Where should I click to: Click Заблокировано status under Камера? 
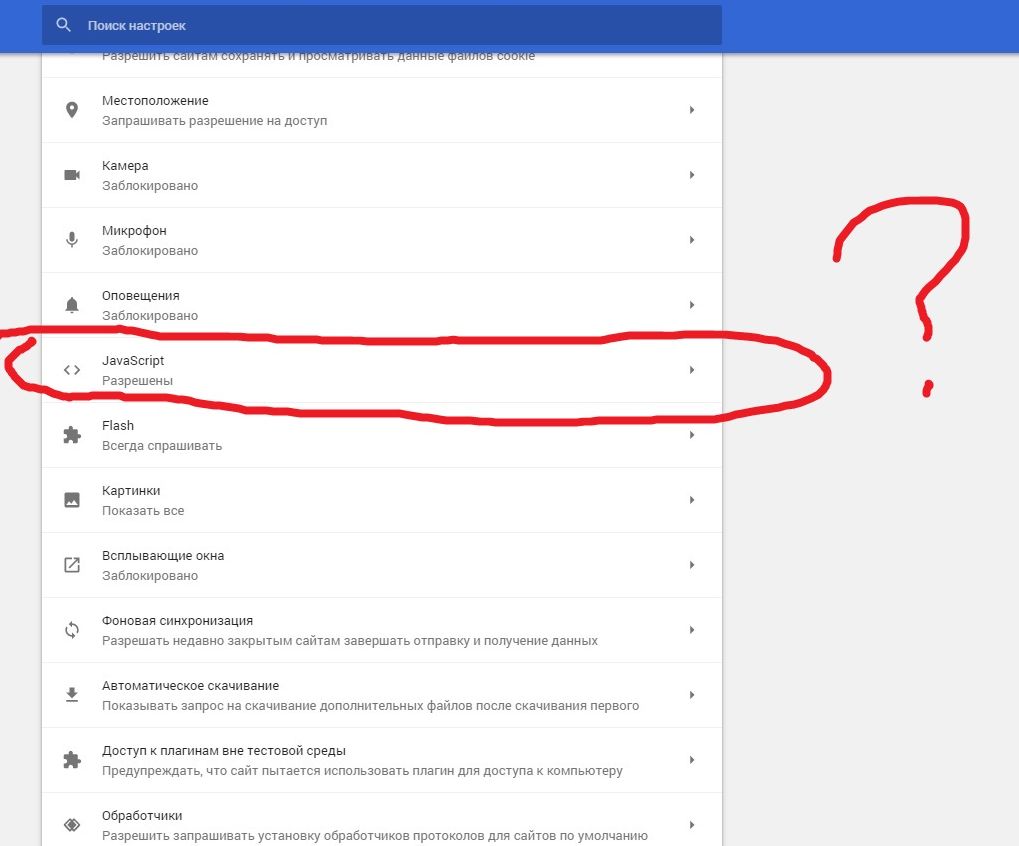tap(149, 186)
